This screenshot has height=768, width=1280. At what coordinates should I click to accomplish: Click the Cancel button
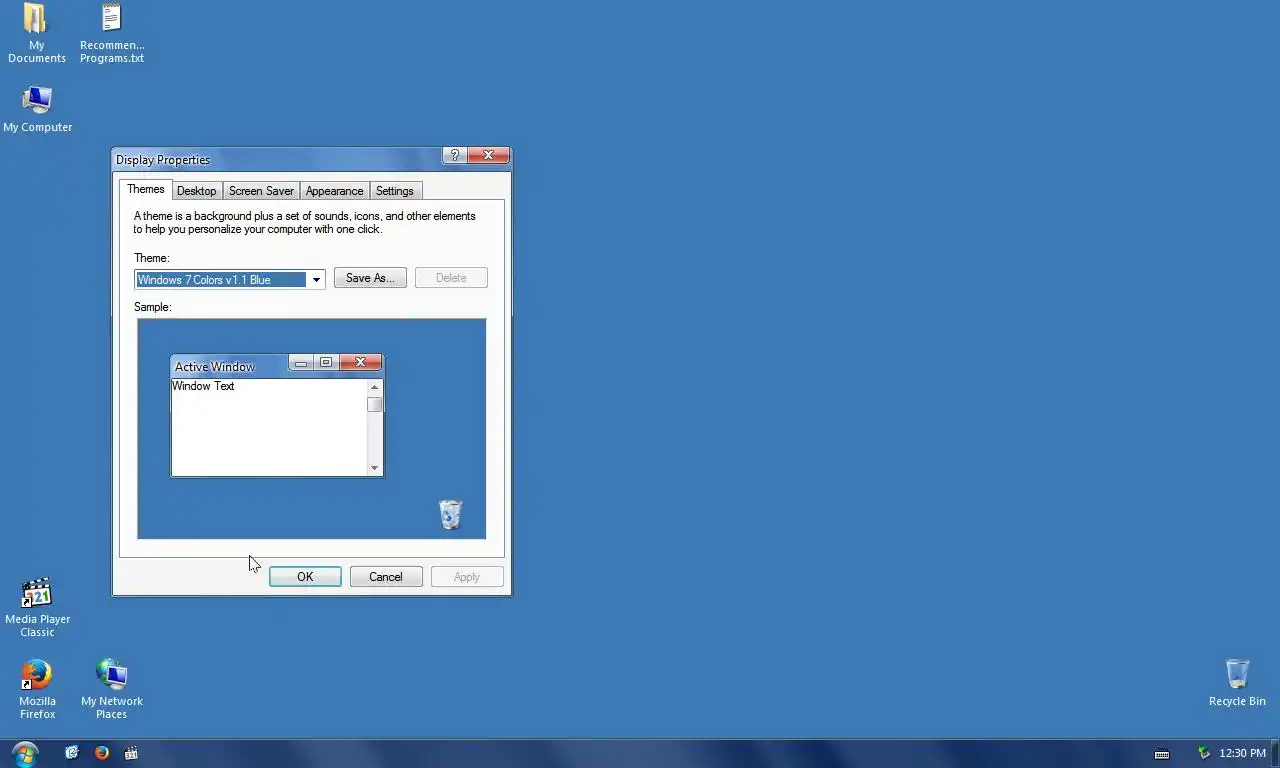pyautogui.click(x=386, y=577)
